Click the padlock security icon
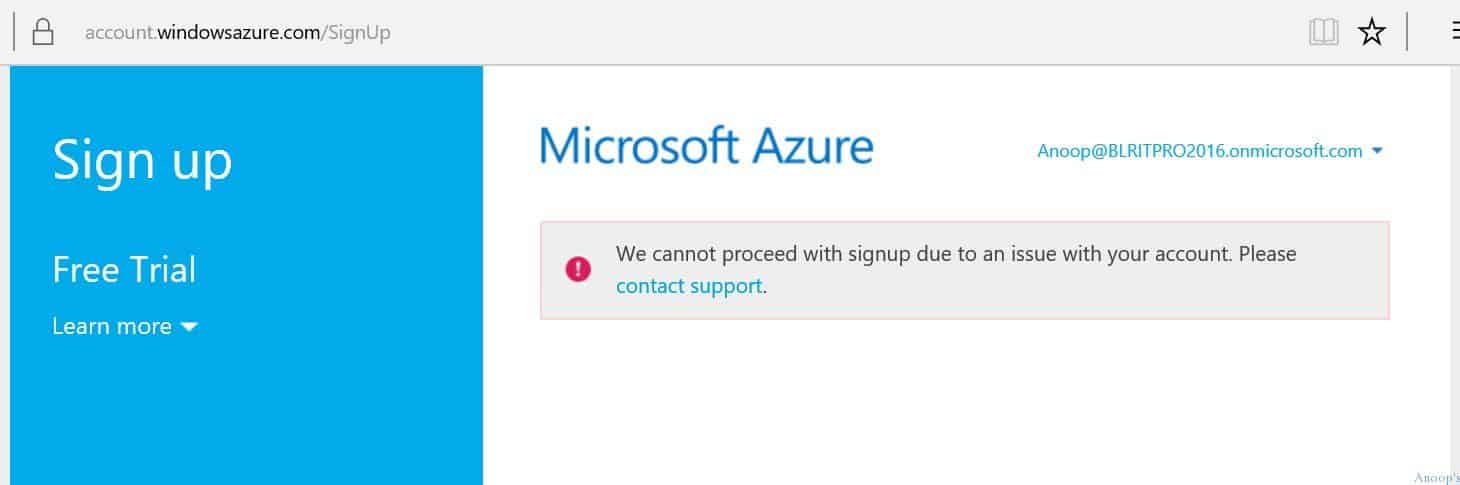This screenshot has width=1460, height=485. [42, 32]
